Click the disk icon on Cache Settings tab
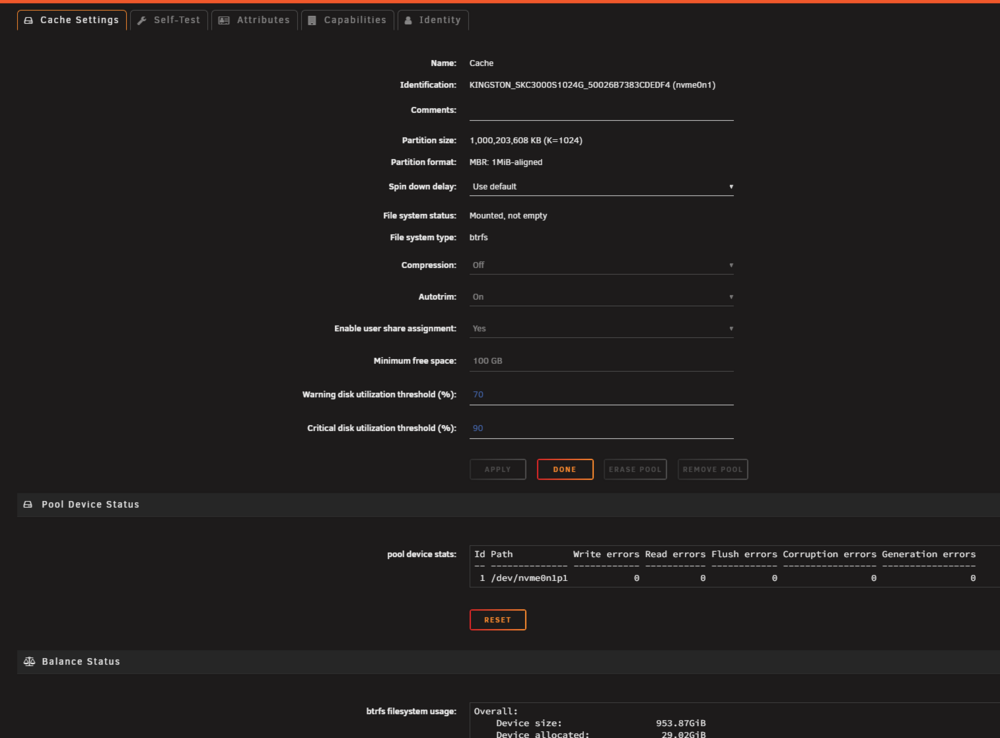The image size is (1000, 738). (28, 20)
